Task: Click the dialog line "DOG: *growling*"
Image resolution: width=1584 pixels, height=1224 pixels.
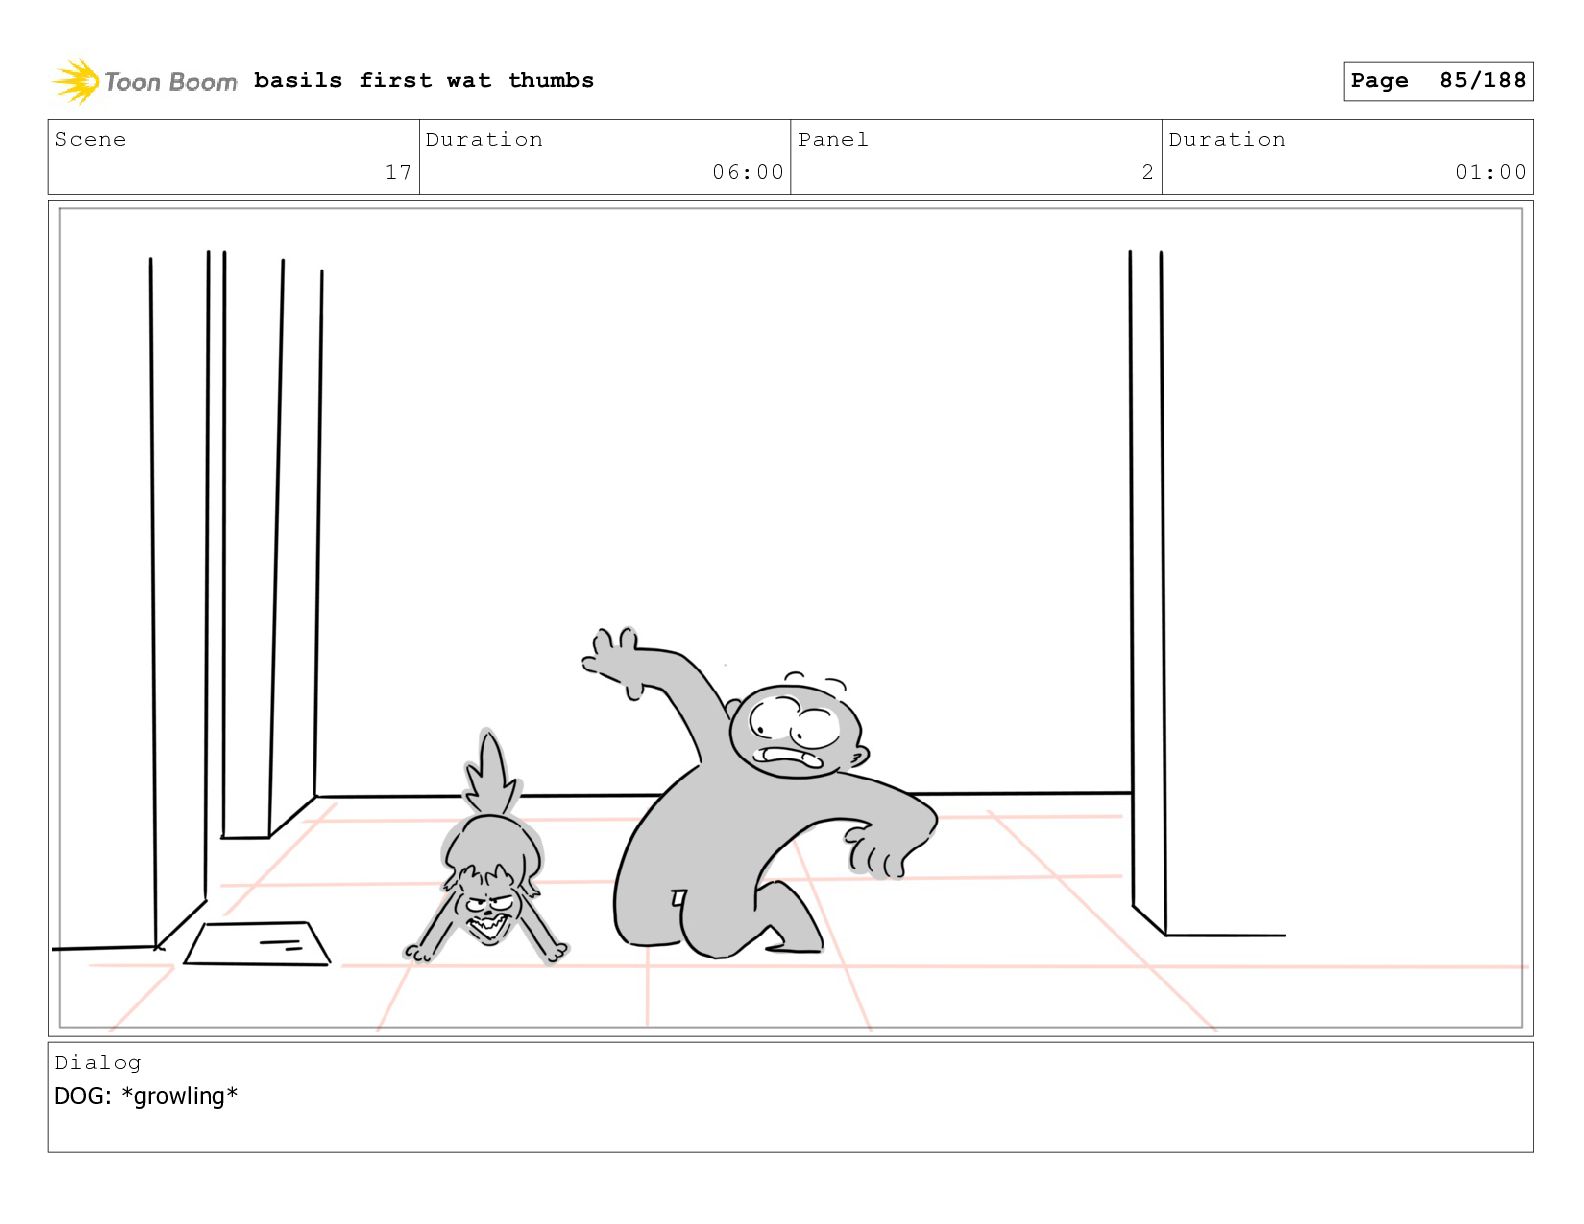Action: [146, 1096]
